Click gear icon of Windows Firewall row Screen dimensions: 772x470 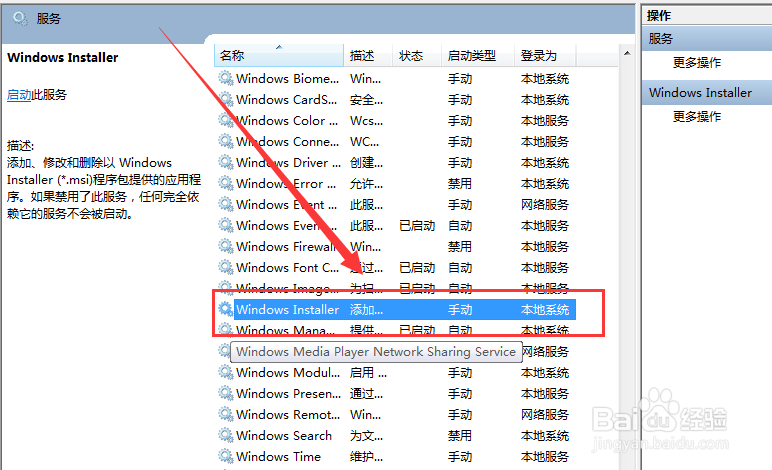click(x=226, y=246)
